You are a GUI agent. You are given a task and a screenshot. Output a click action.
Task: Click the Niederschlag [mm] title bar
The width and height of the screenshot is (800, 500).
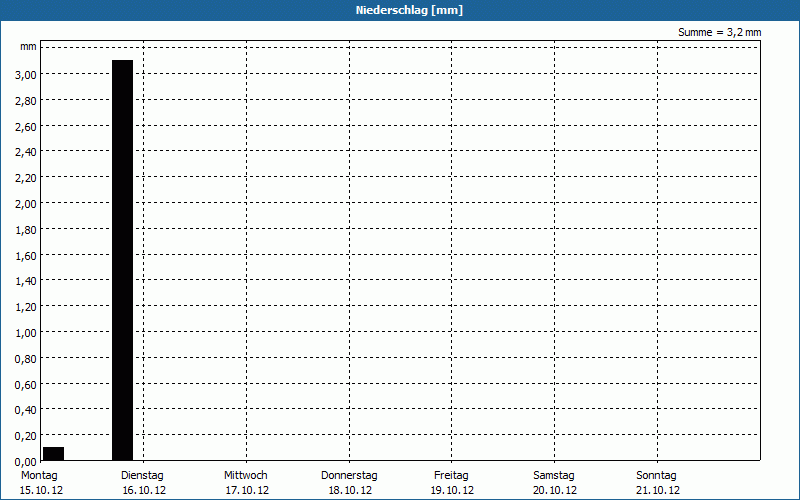(x=400, y=10)
